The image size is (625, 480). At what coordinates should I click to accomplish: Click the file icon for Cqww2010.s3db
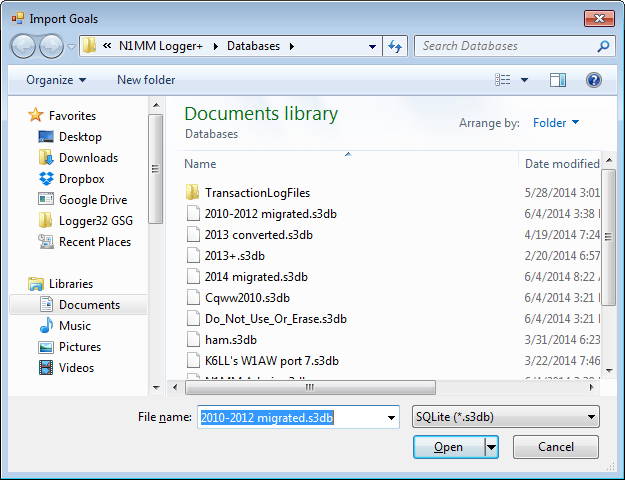click(193, 298)
